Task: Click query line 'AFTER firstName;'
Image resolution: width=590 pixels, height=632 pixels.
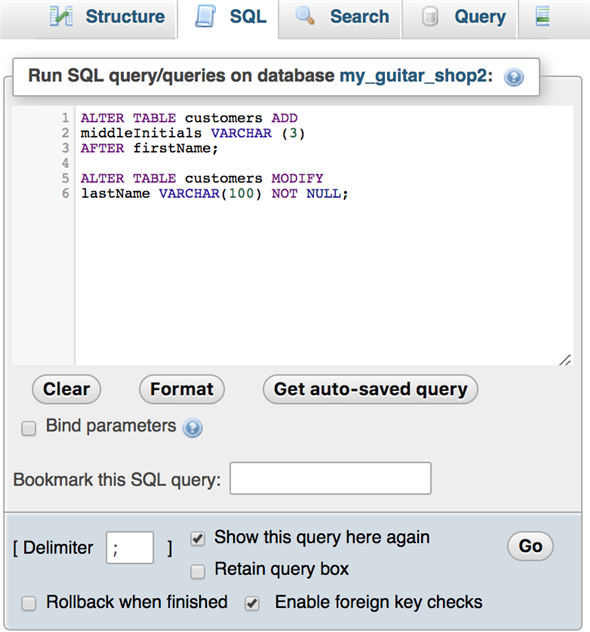Action: 150,148
